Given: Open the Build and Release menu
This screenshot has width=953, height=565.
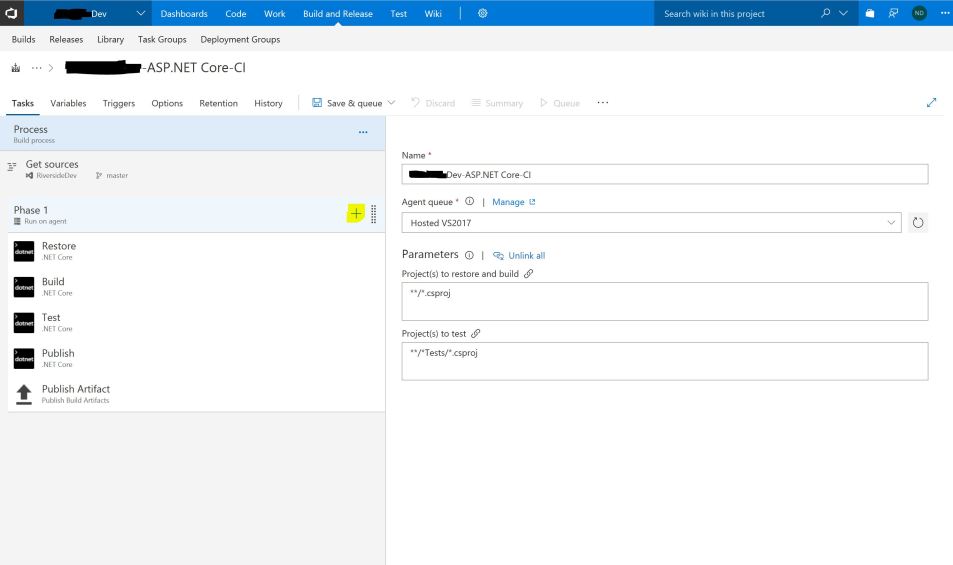Looking at the screenshot, I should click(x=338, y=13).
